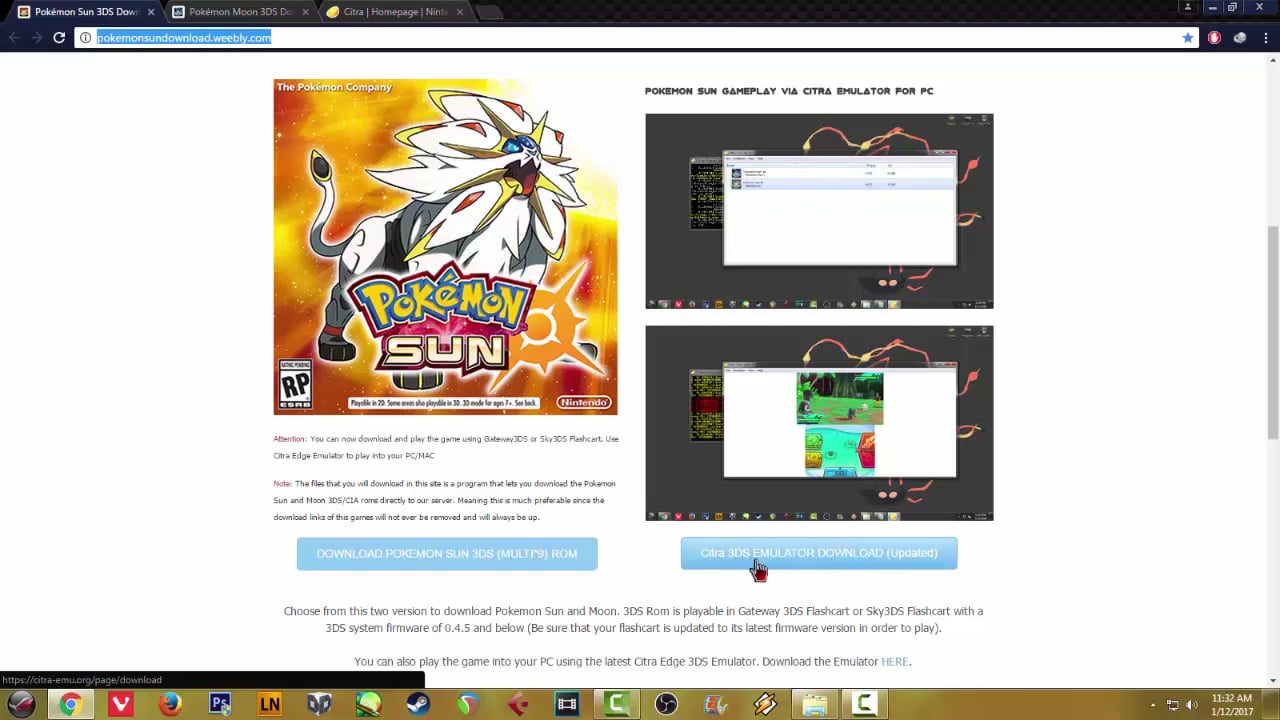Click the 'POKEMON SUN GAMEPLAY VIA CITRA EMULATOR FOR PC' heading
The width and height of the screenshot is (1280, 720).
tap(789, 91)
